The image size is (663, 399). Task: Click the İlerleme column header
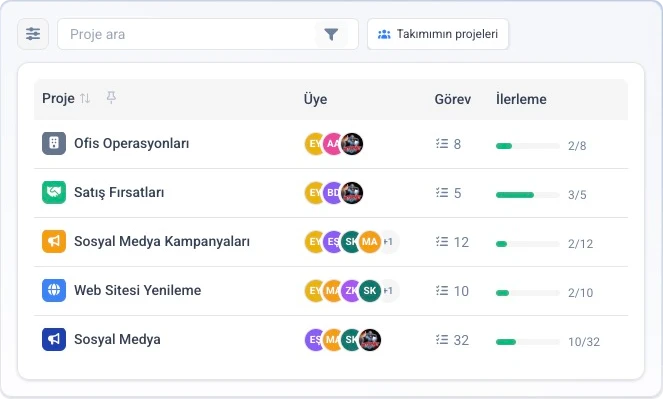[x=521, y=99]
